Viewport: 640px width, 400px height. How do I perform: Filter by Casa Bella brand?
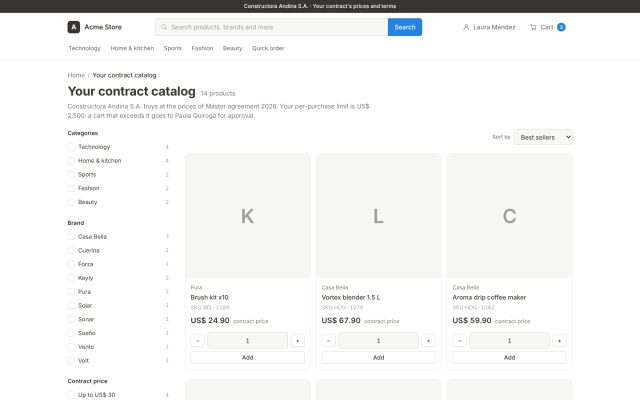point(71,237)
